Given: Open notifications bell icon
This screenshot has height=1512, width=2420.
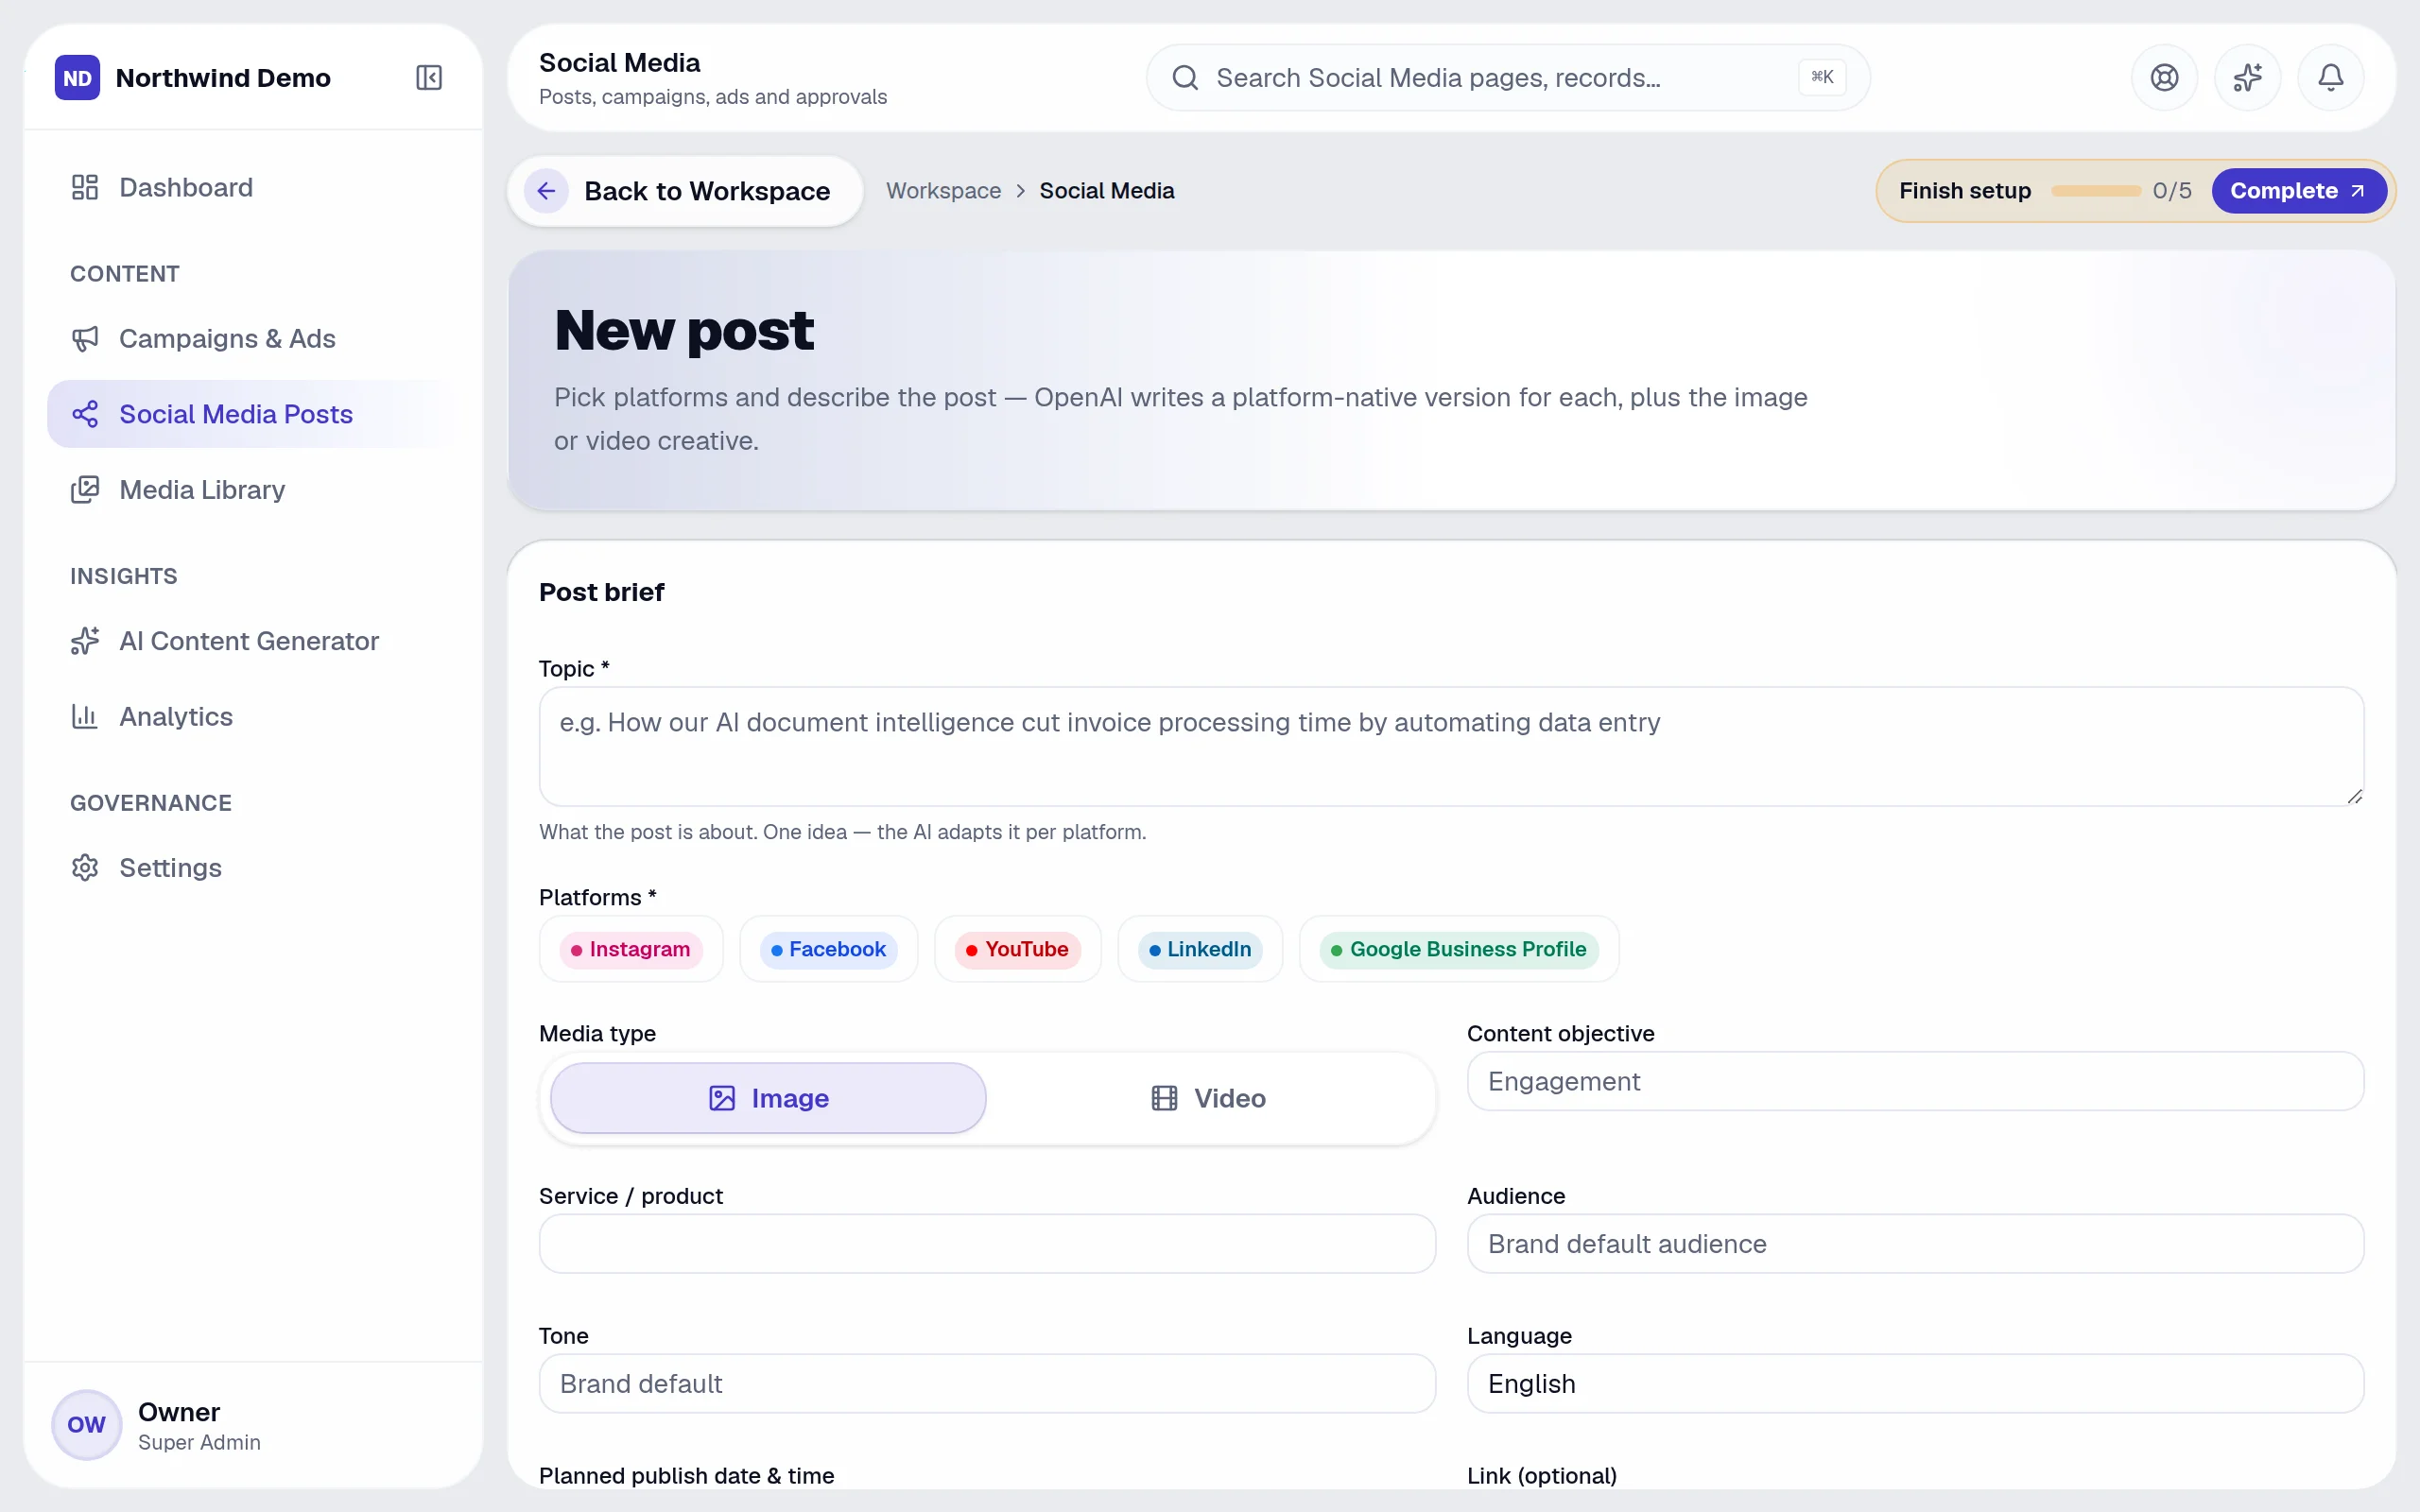Looking at the screenshot, I should pos(2330,77).
